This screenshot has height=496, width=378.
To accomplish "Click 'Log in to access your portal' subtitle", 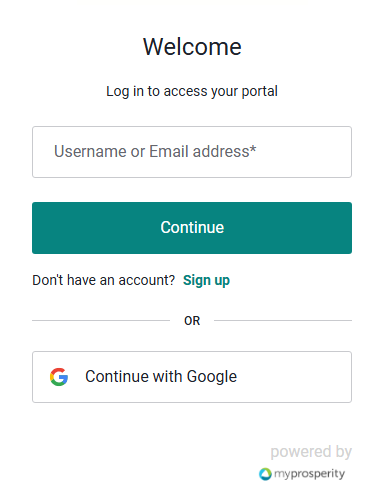I will coord(192,91).
